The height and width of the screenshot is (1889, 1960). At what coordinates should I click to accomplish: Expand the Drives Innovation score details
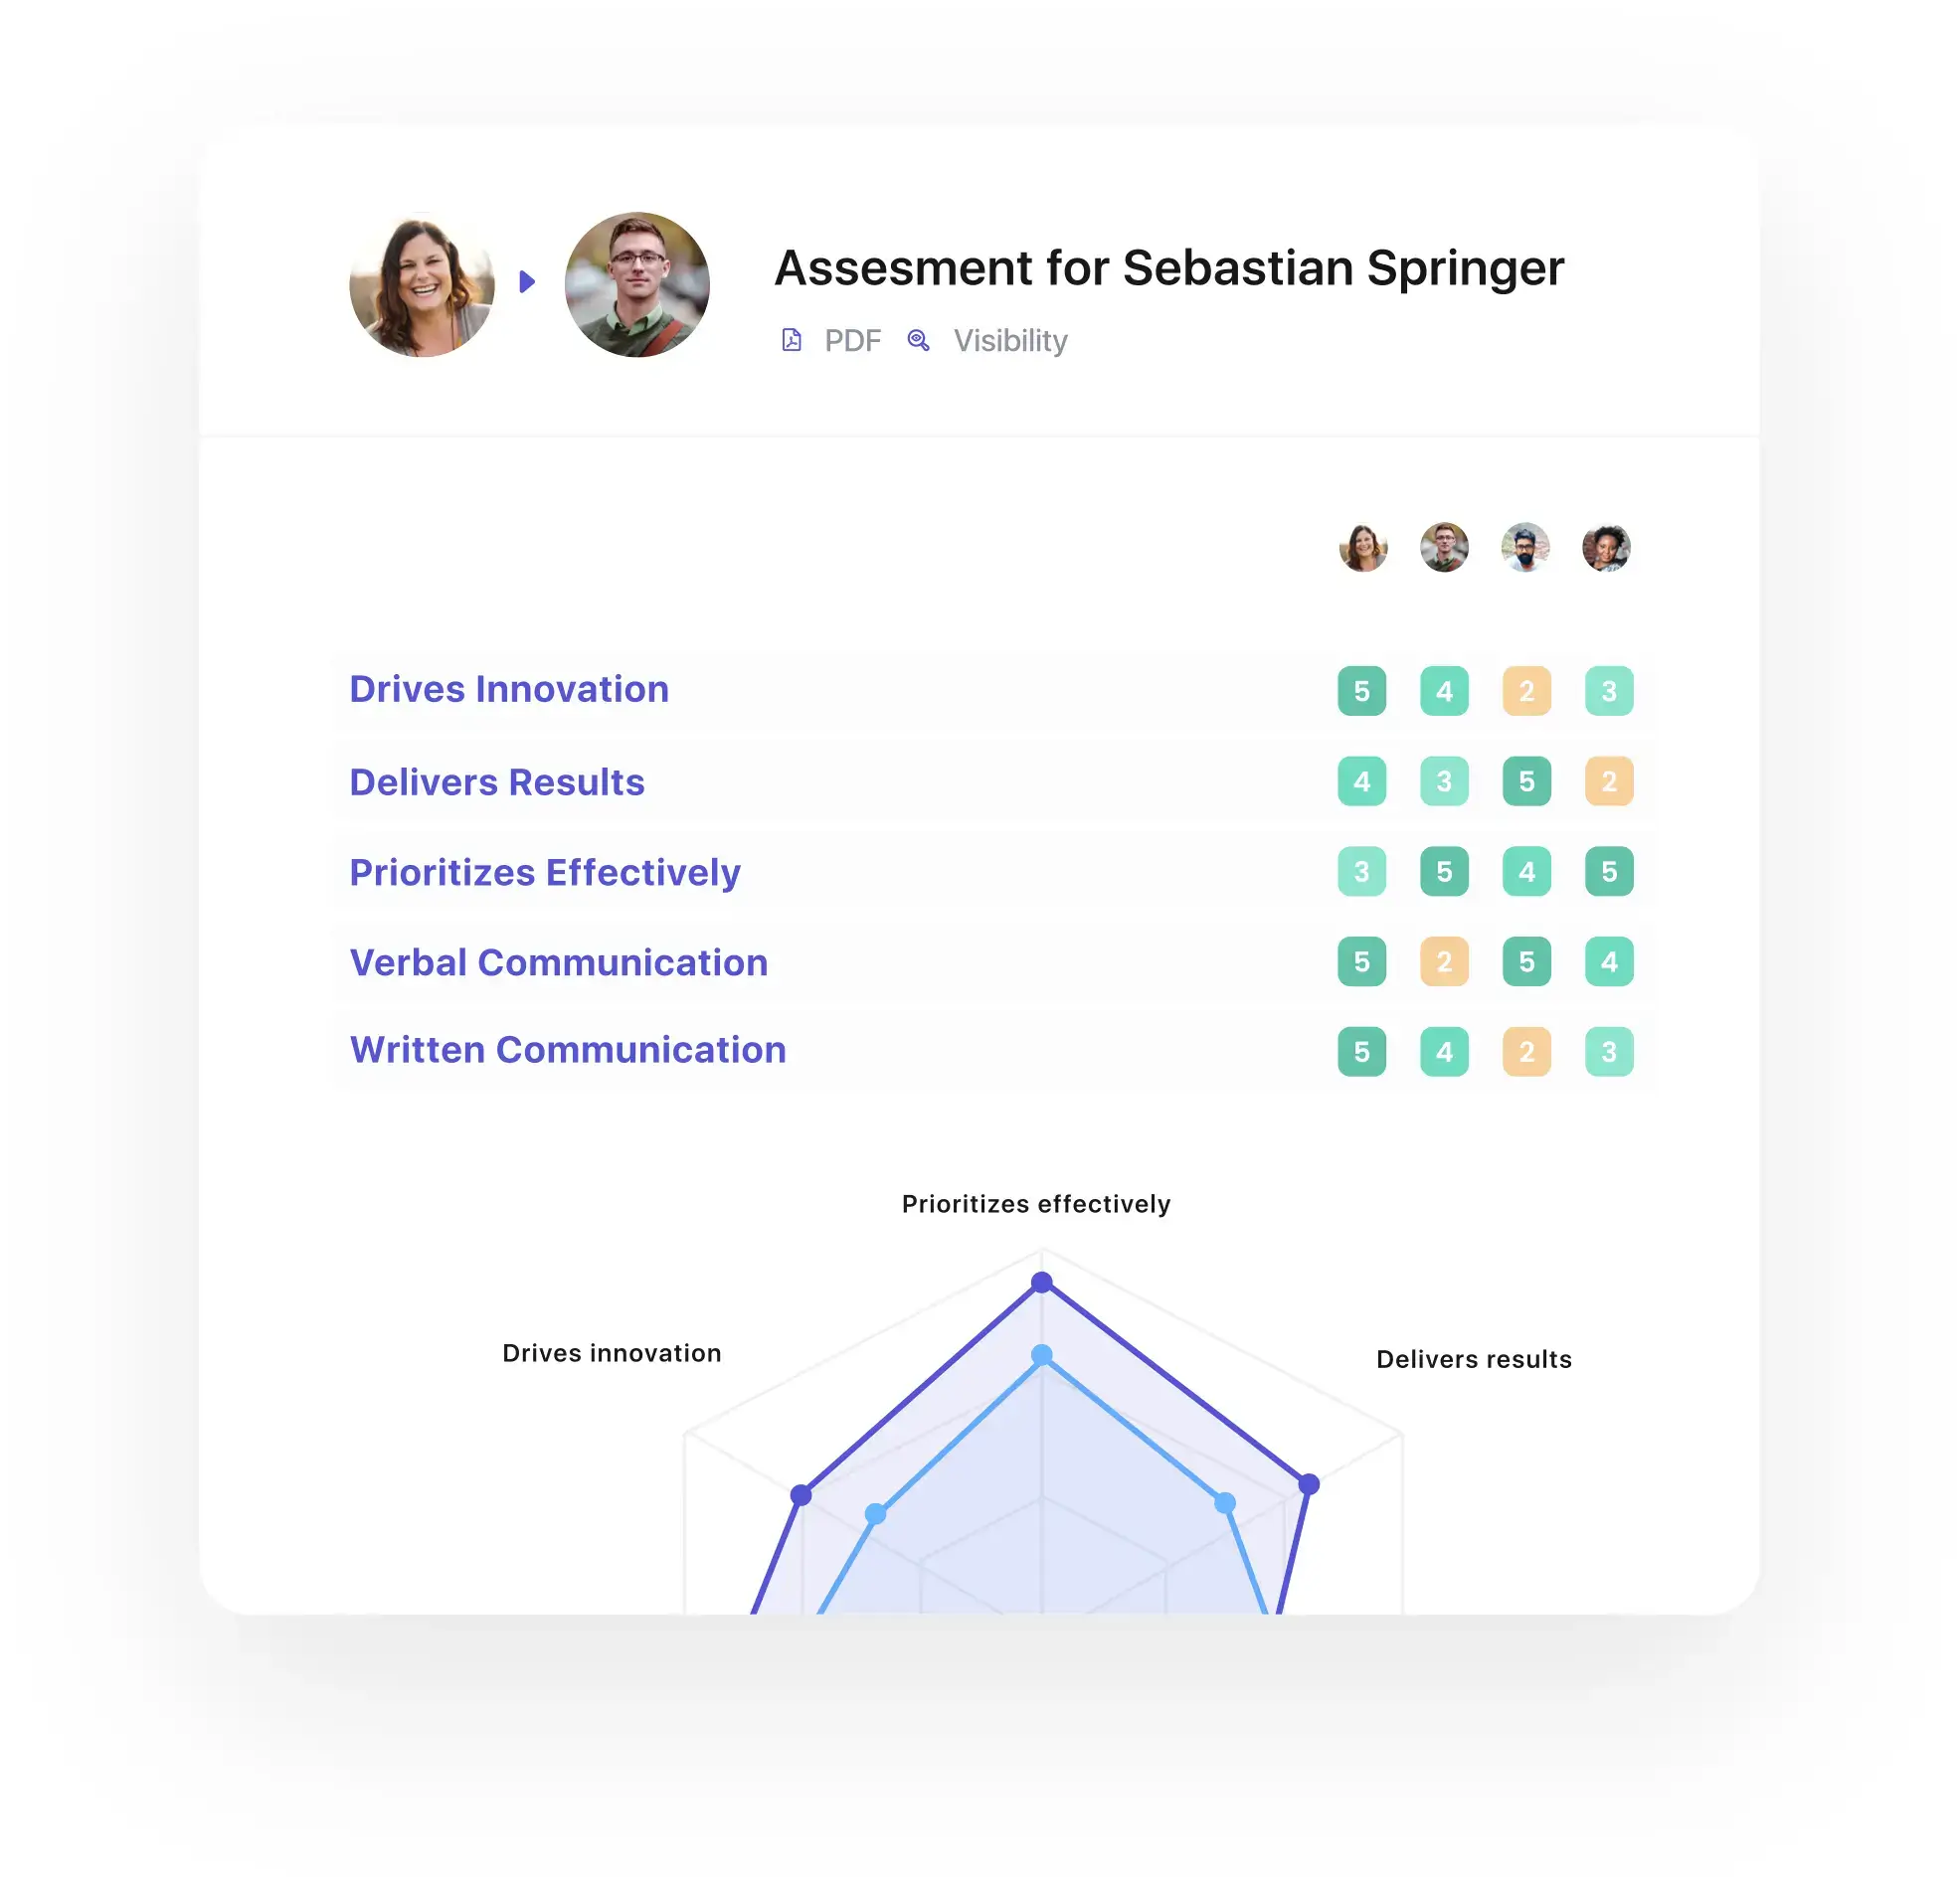click(x=507, y=687)
